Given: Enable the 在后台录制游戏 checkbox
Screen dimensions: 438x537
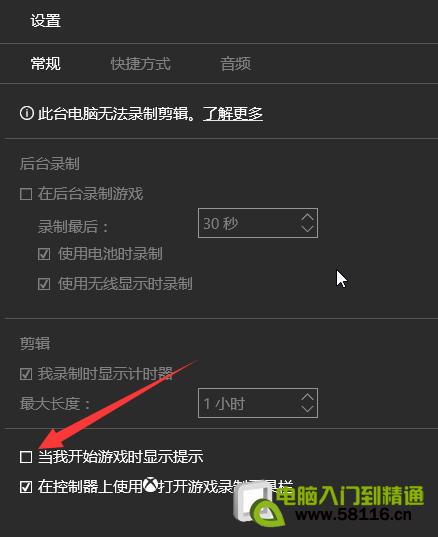Looking at the screenshot, I should pos(26,194).
